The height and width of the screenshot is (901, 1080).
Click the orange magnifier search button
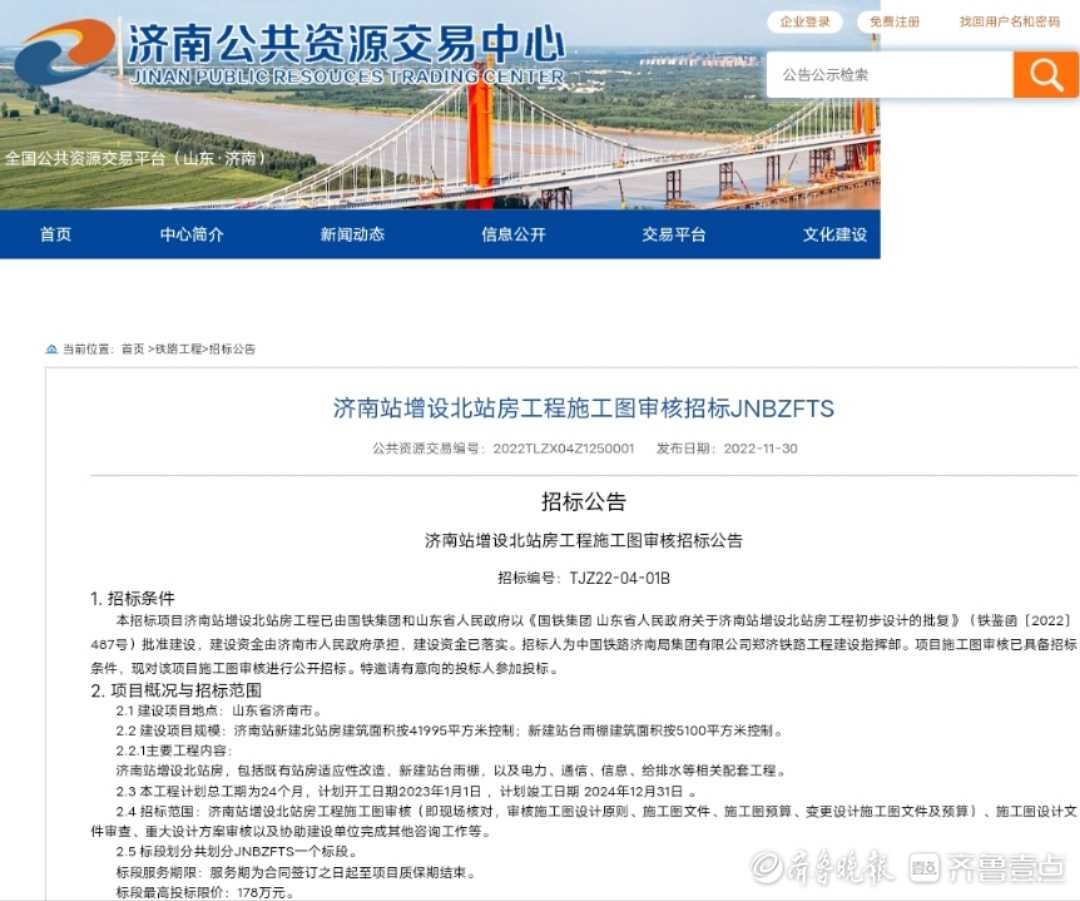point(1045,75)
